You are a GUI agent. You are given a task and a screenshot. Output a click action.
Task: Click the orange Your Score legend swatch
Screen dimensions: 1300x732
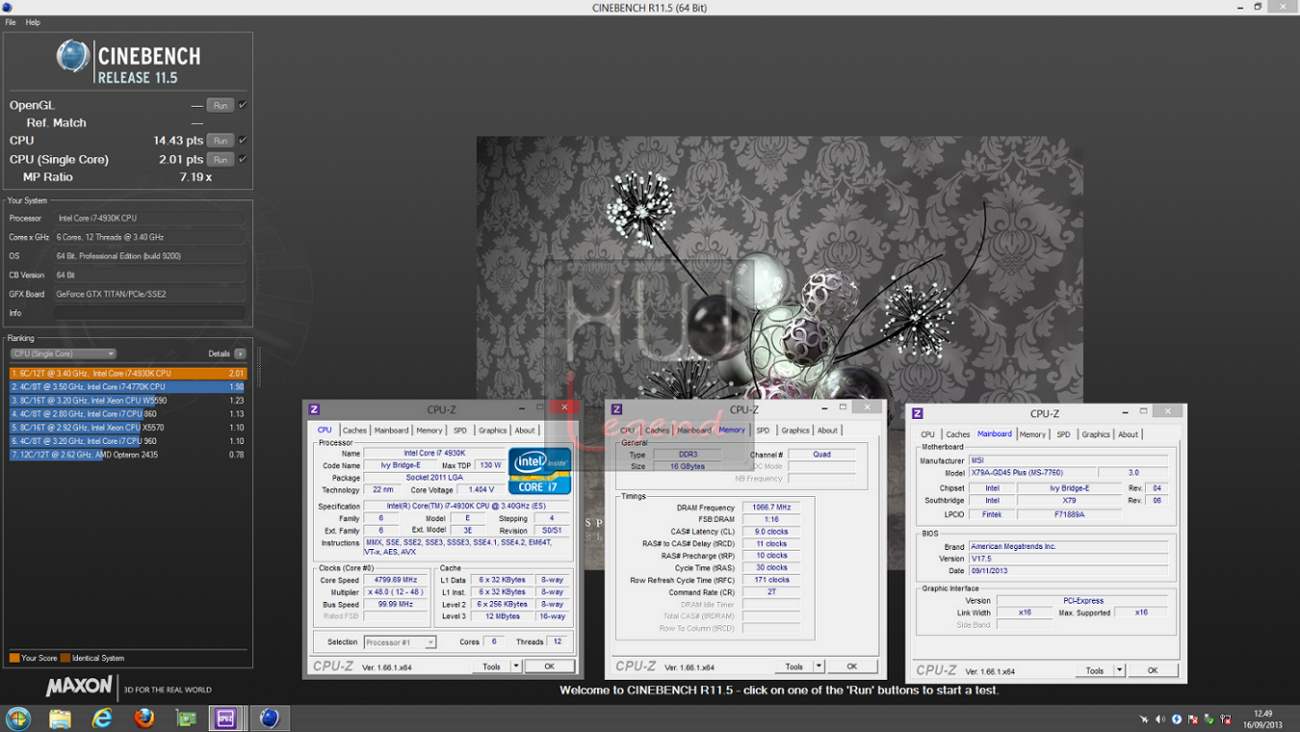coord(14,658)
